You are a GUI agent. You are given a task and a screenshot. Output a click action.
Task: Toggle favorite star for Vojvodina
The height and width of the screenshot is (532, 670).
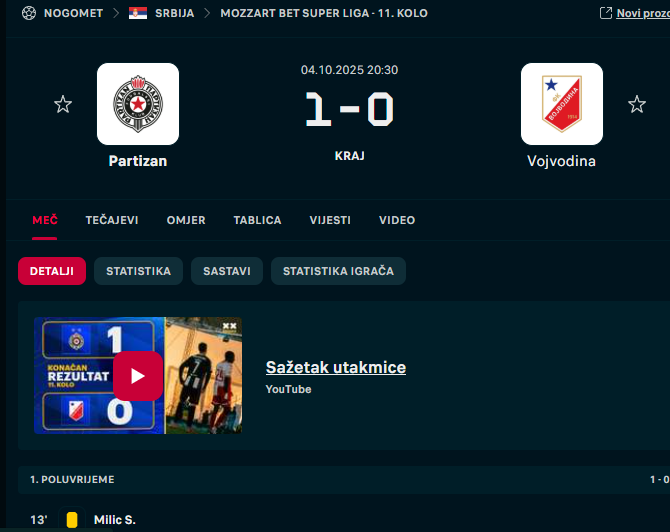coord(637,104)
